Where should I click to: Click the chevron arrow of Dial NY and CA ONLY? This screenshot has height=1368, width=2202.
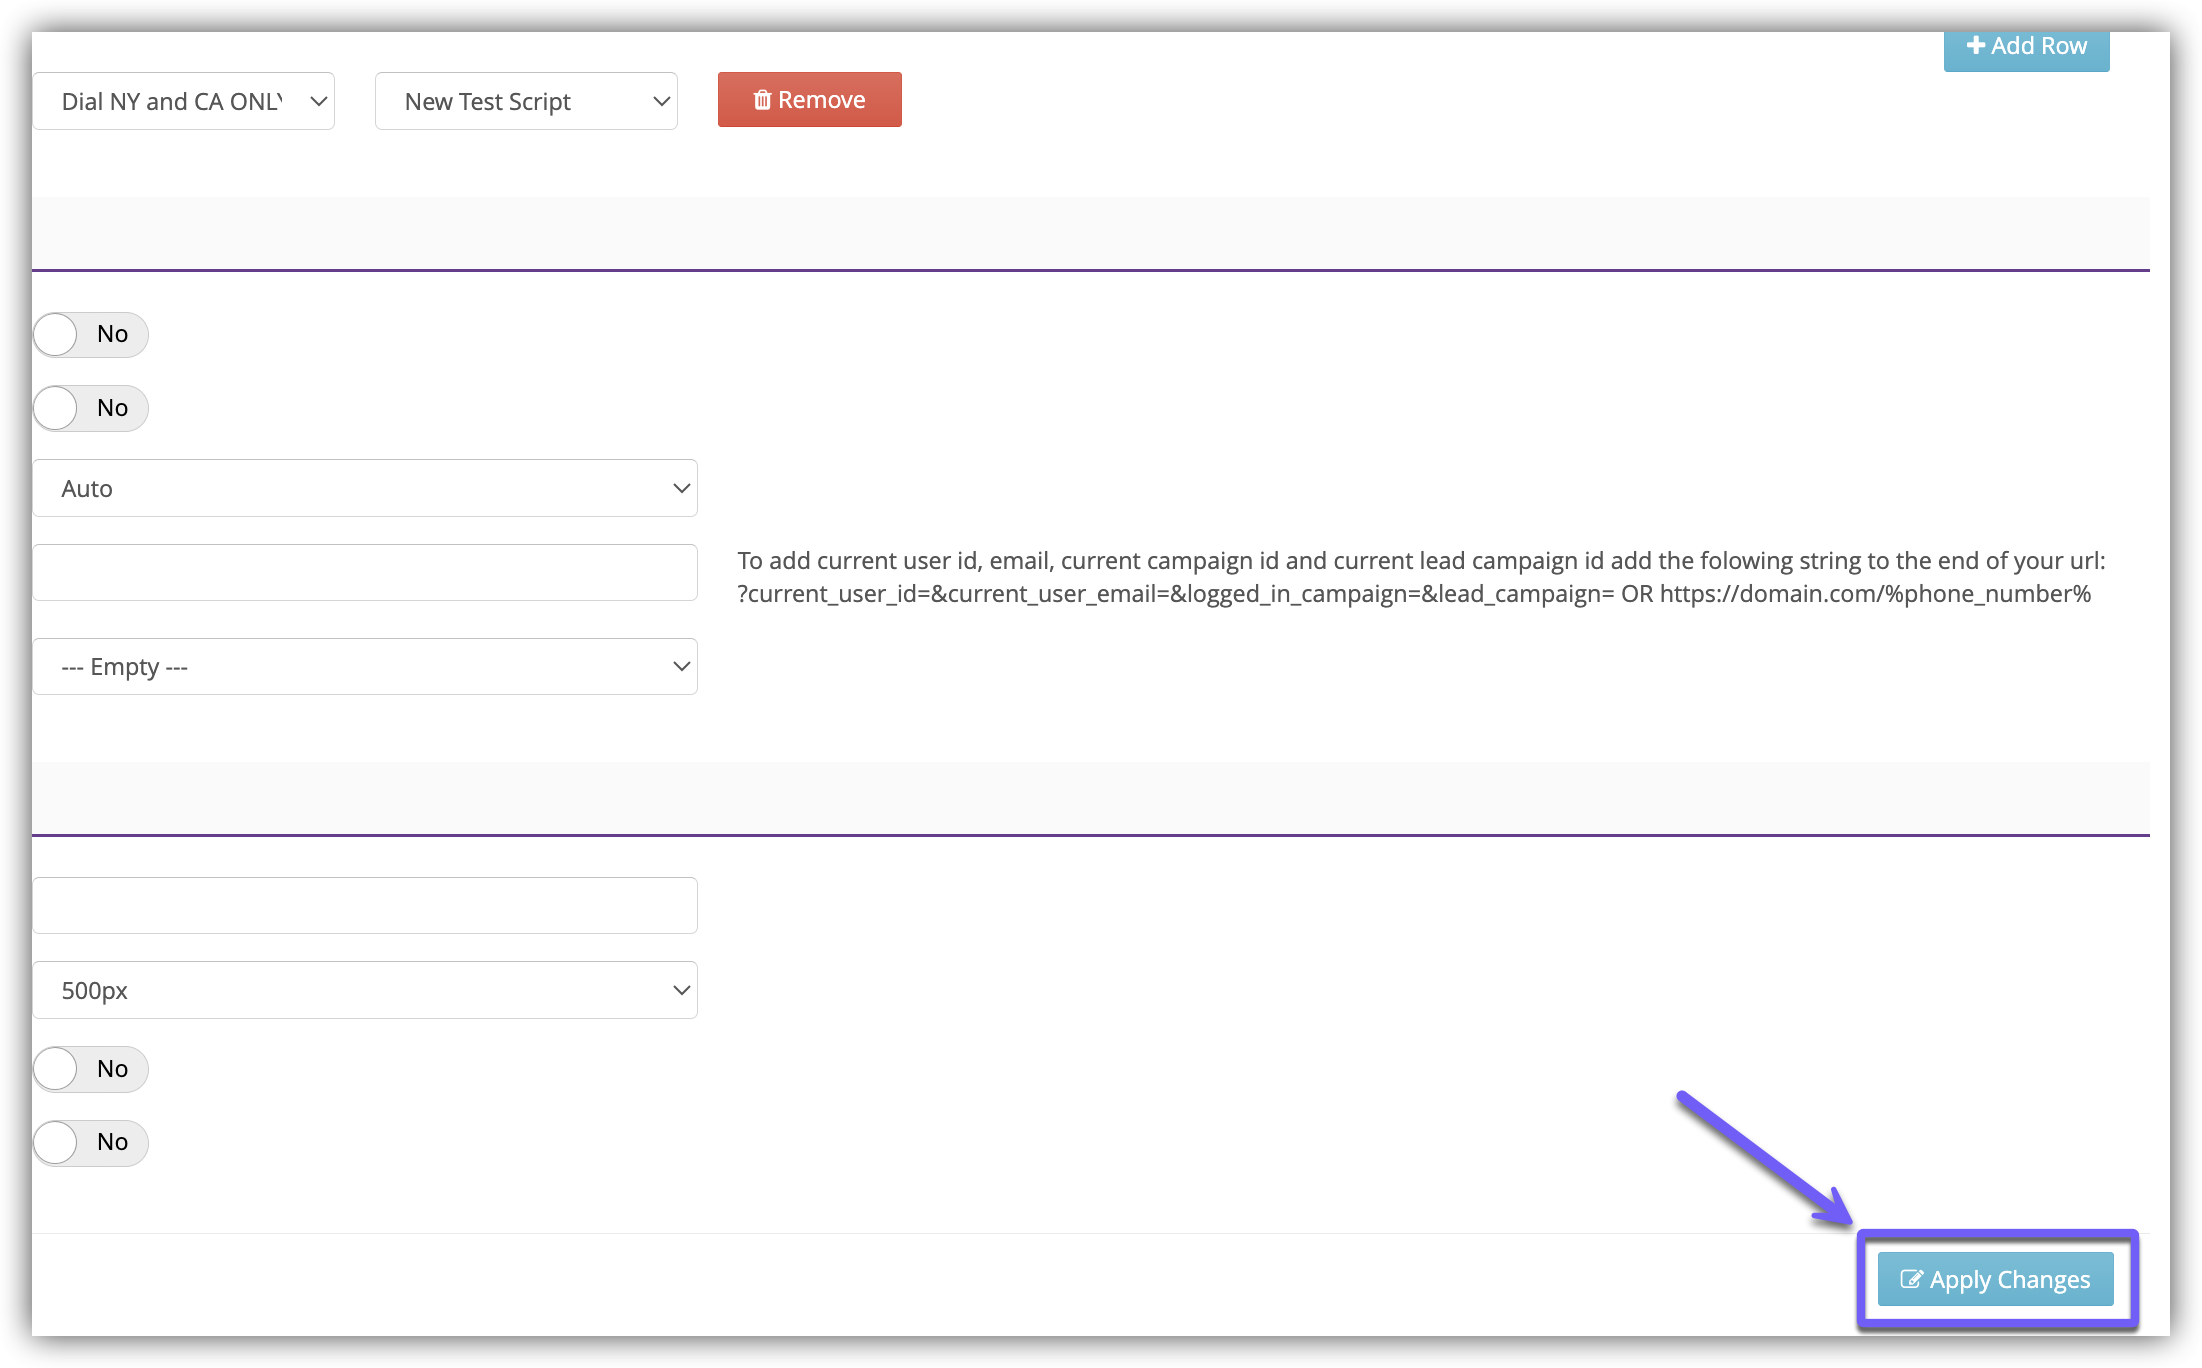(318, 101)
